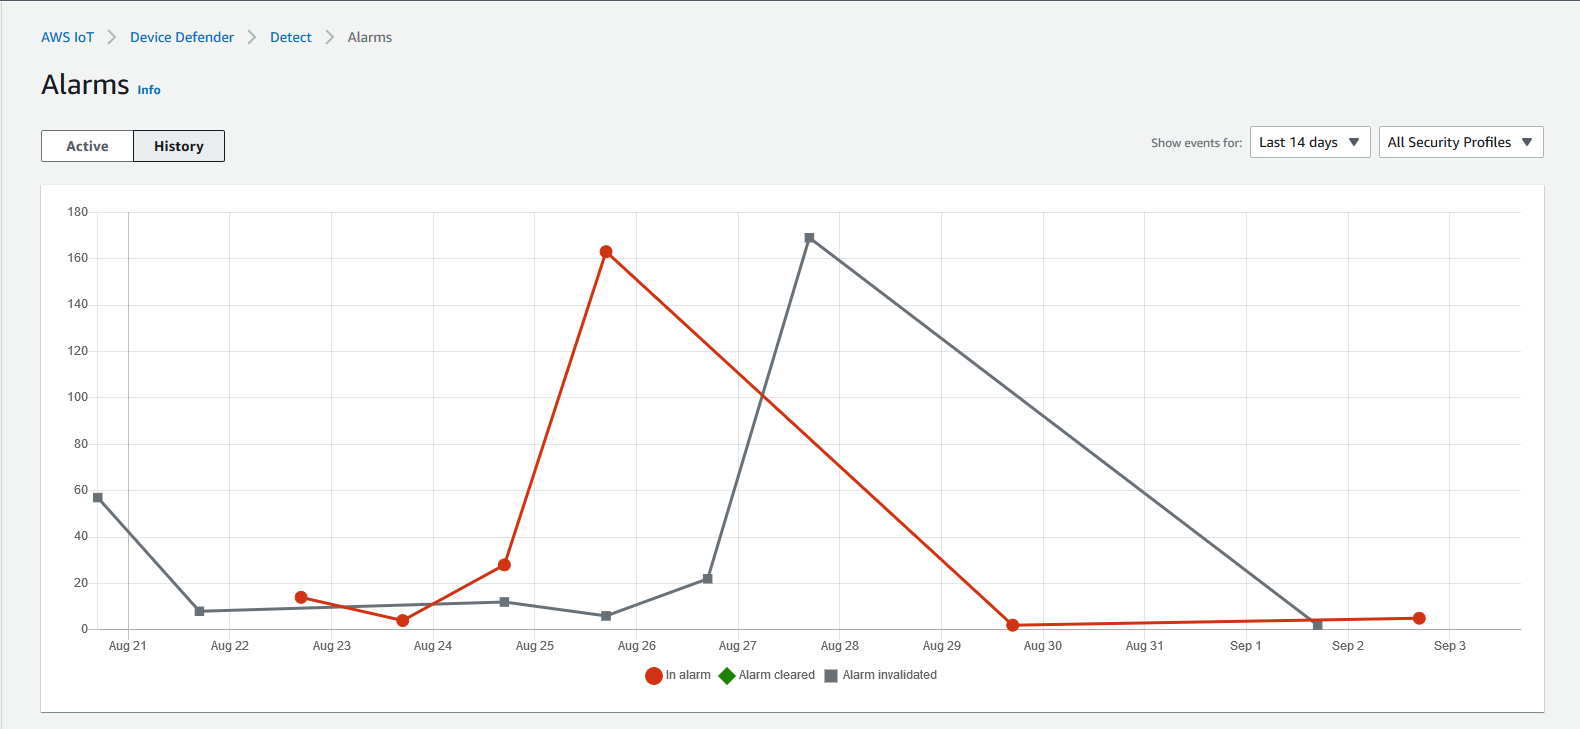Open the Detect breadcrumb item

(290, 36)
